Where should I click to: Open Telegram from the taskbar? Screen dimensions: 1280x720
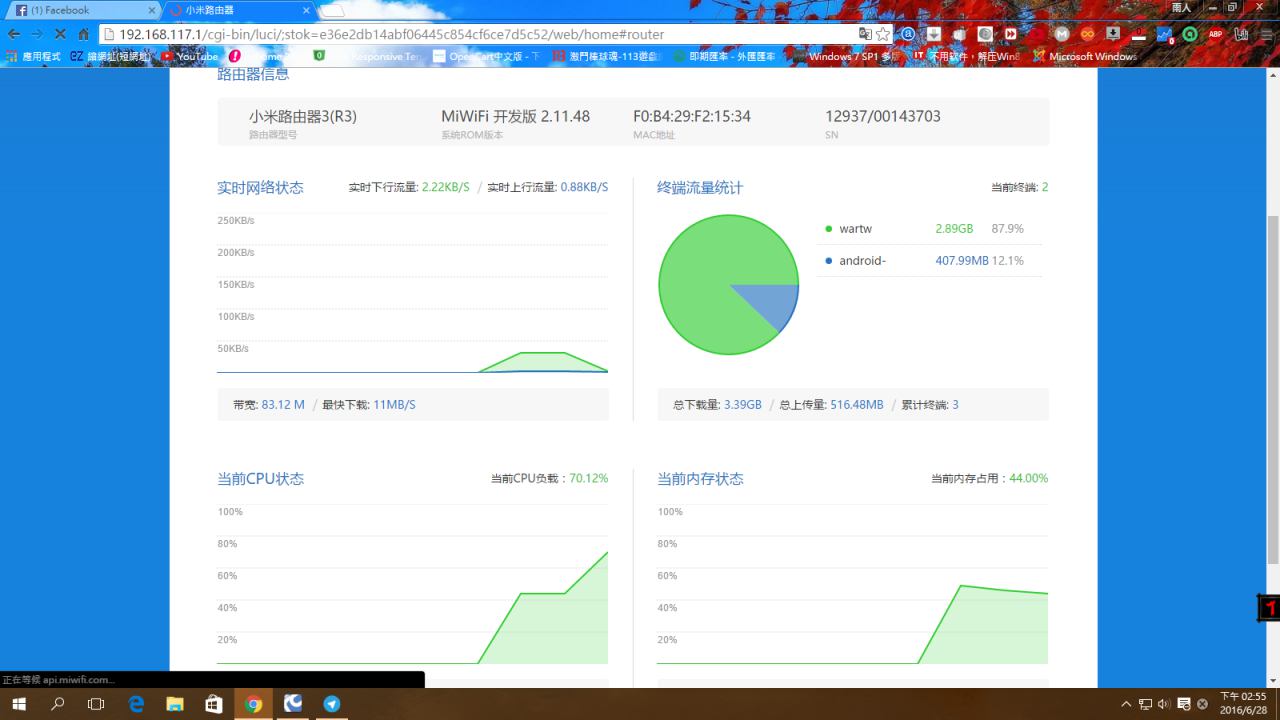pyautogui.click(x=331, y=704)
